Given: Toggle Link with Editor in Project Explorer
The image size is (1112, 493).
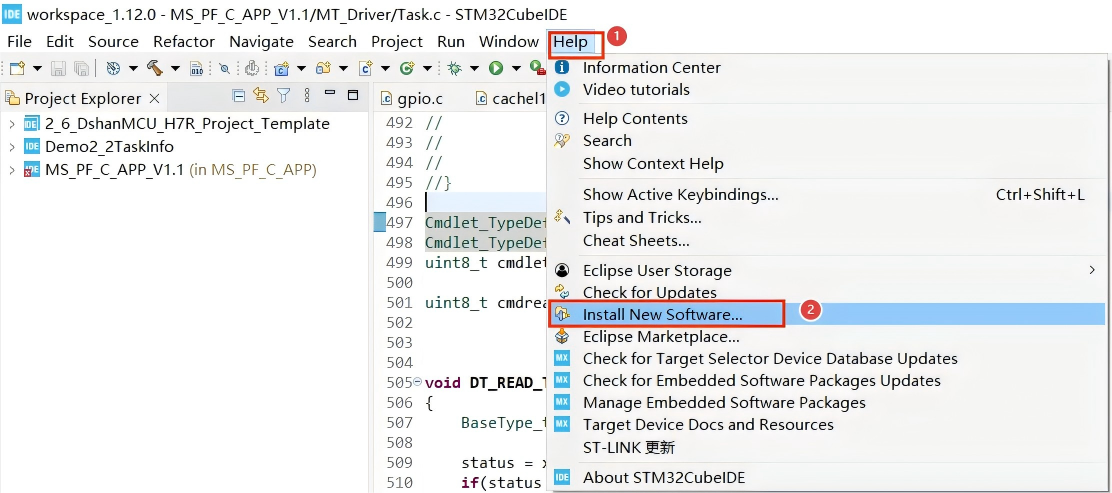Looking at the screenshot, I should 261,95.
